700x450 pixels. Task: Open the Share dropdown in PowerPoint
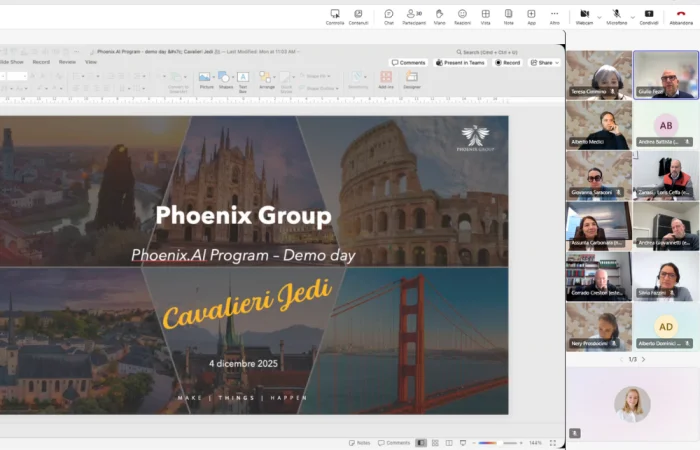544,62
